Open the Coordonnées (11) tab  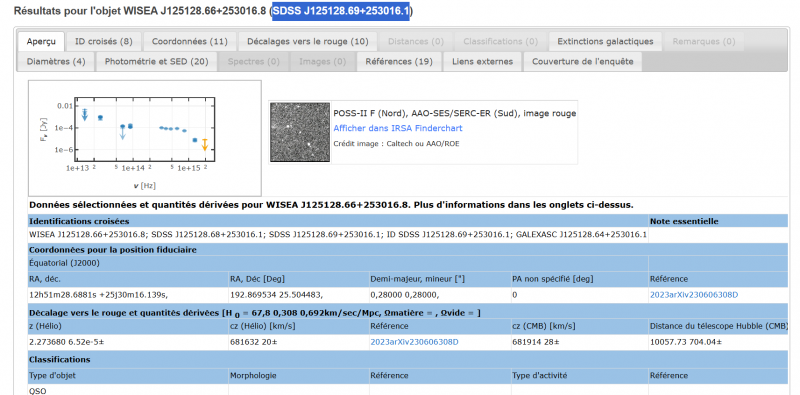[x=190, y=41]
